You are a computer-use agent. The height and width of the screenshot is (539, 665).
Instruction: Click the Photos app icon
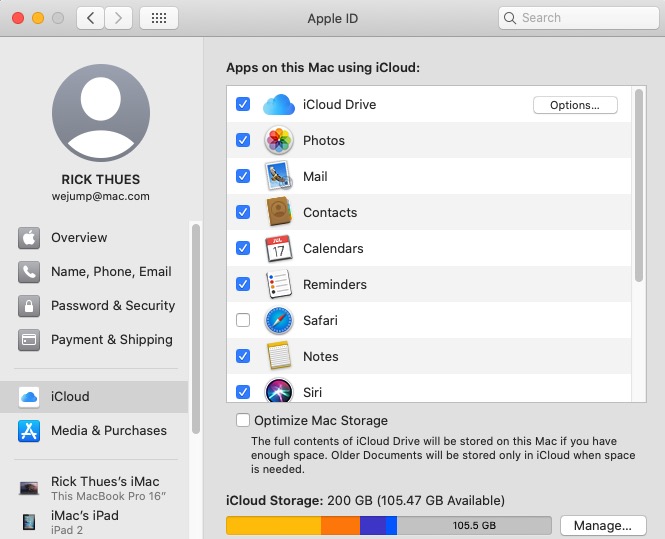(x=279, y=140)
